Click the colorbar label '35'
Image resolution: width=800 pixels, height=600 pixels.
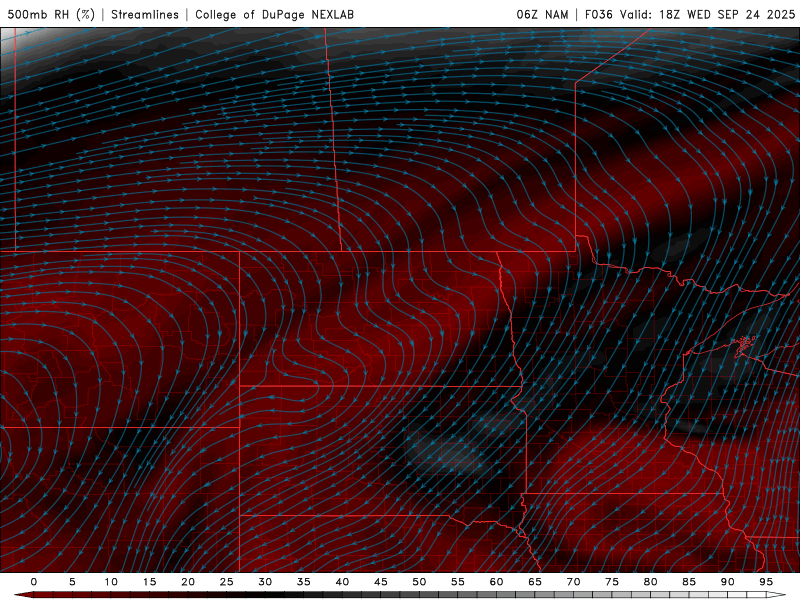(x=304, y=582)
